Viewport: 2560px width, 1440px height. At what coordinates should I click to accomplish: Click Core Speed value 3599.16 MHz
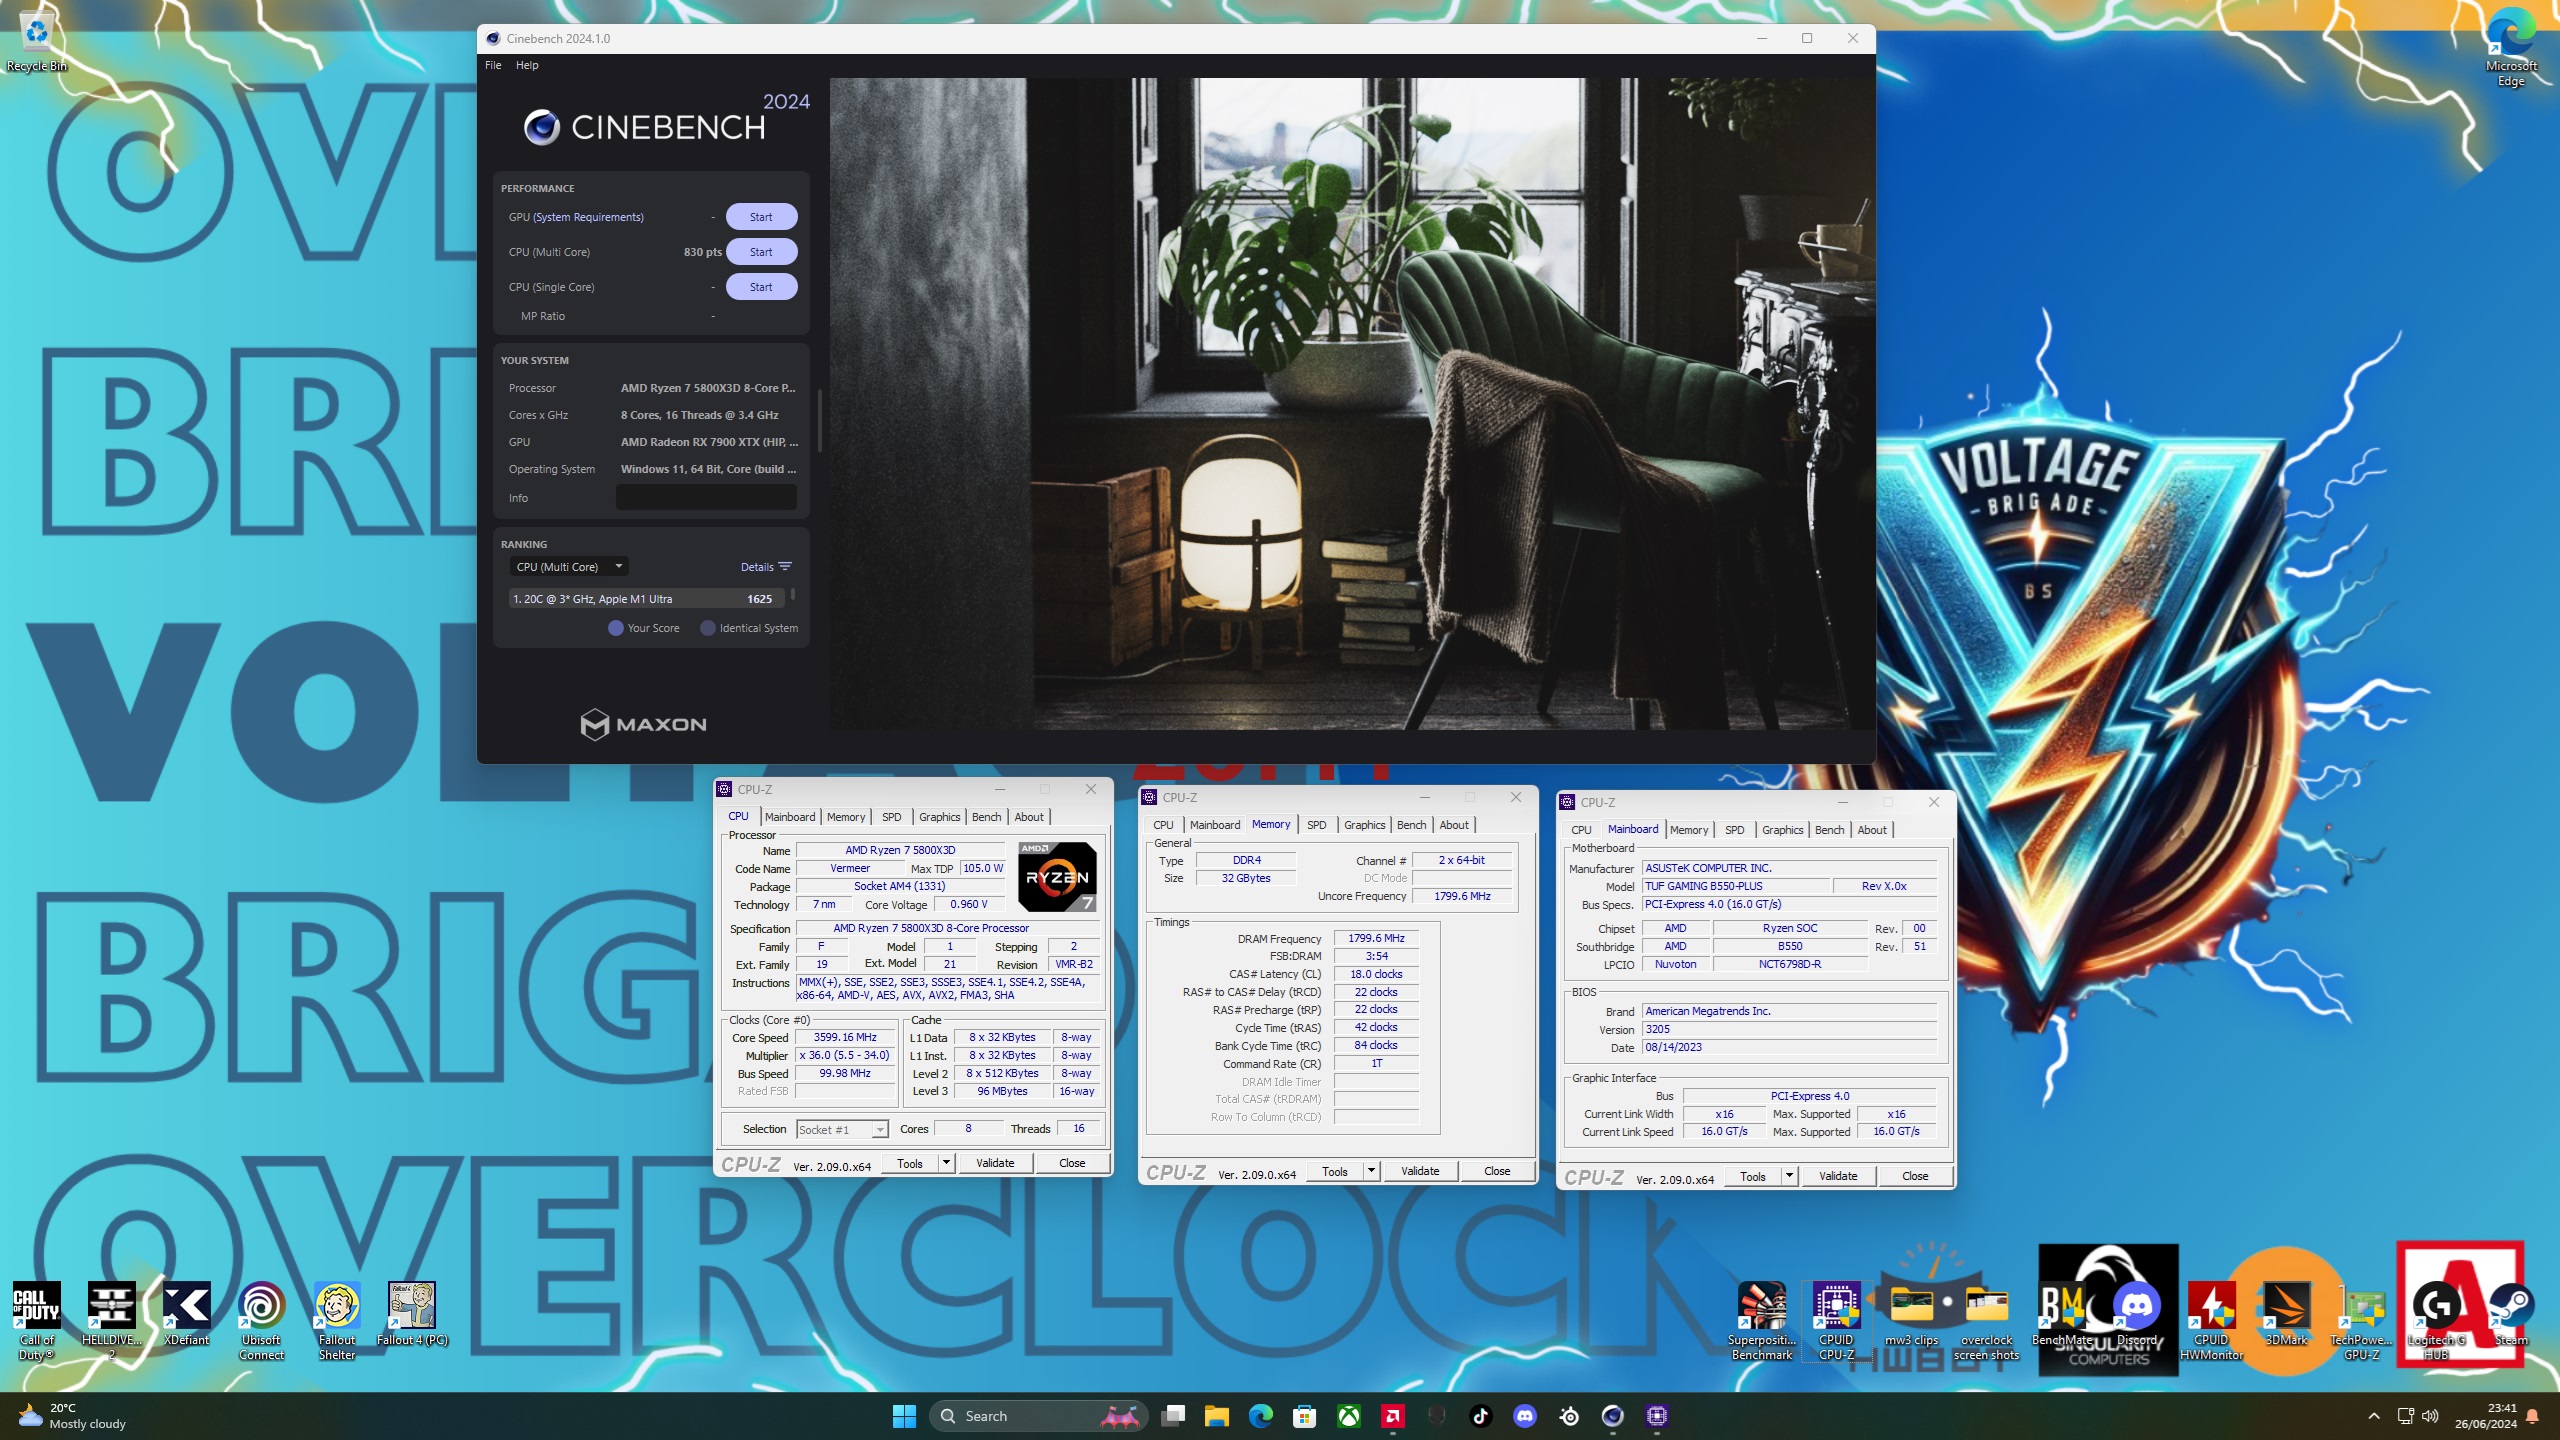tap(845, 1037)
